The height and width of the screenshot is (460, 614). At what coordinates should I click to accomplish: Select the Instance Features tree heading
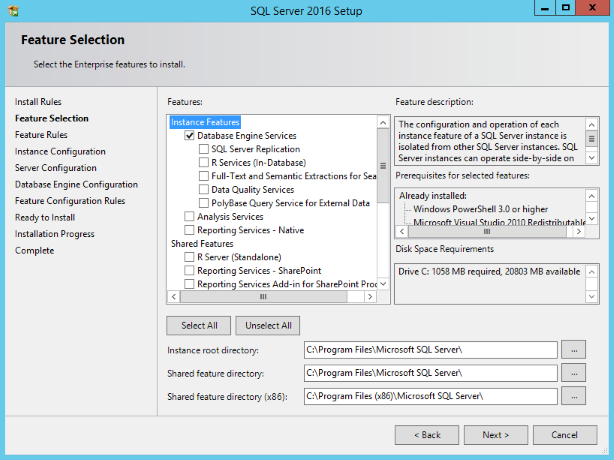click(205, 122)
